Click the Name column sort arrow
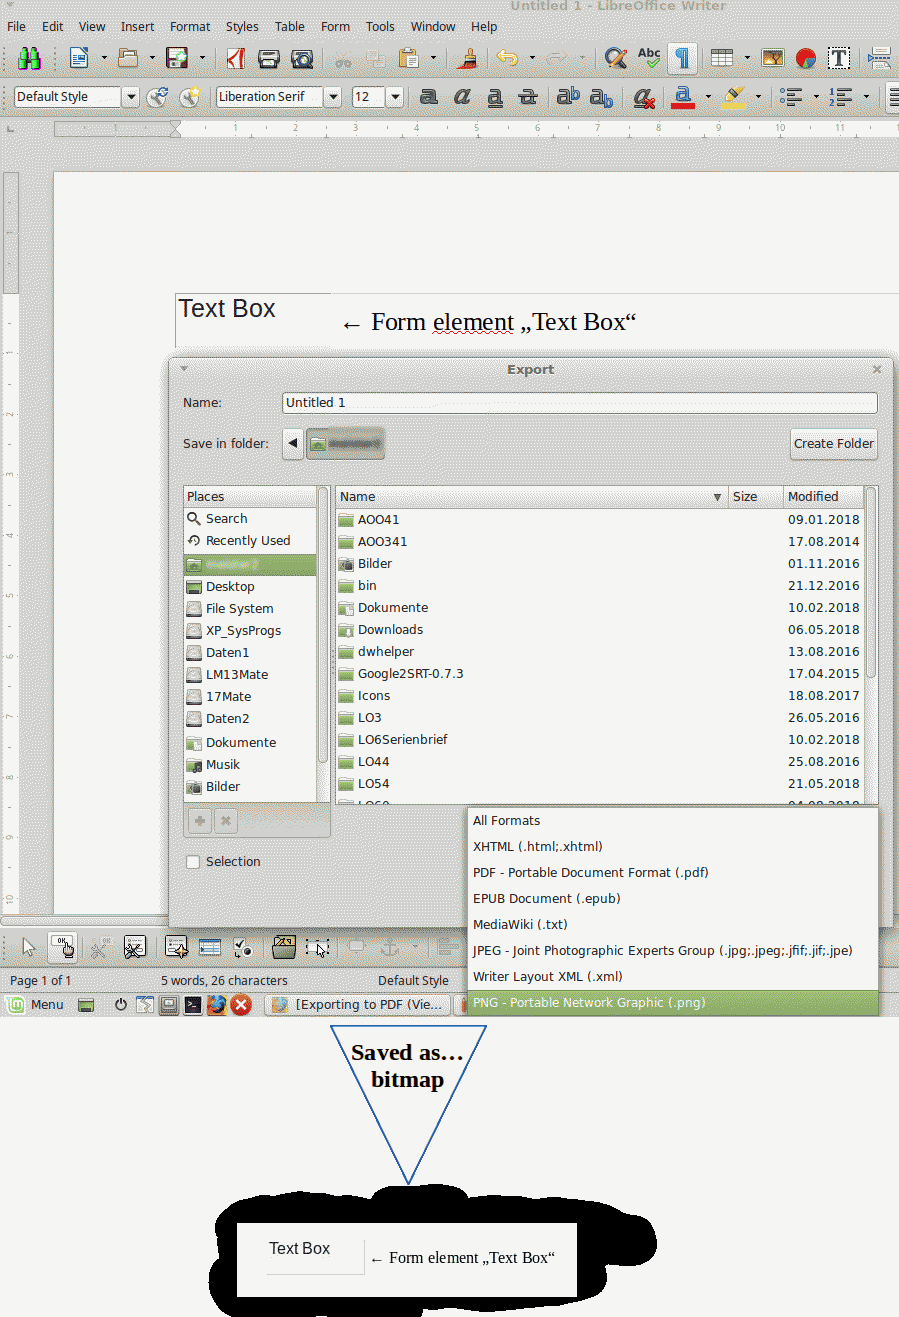Screen dimensions: 899x1317 pos(717,497)
